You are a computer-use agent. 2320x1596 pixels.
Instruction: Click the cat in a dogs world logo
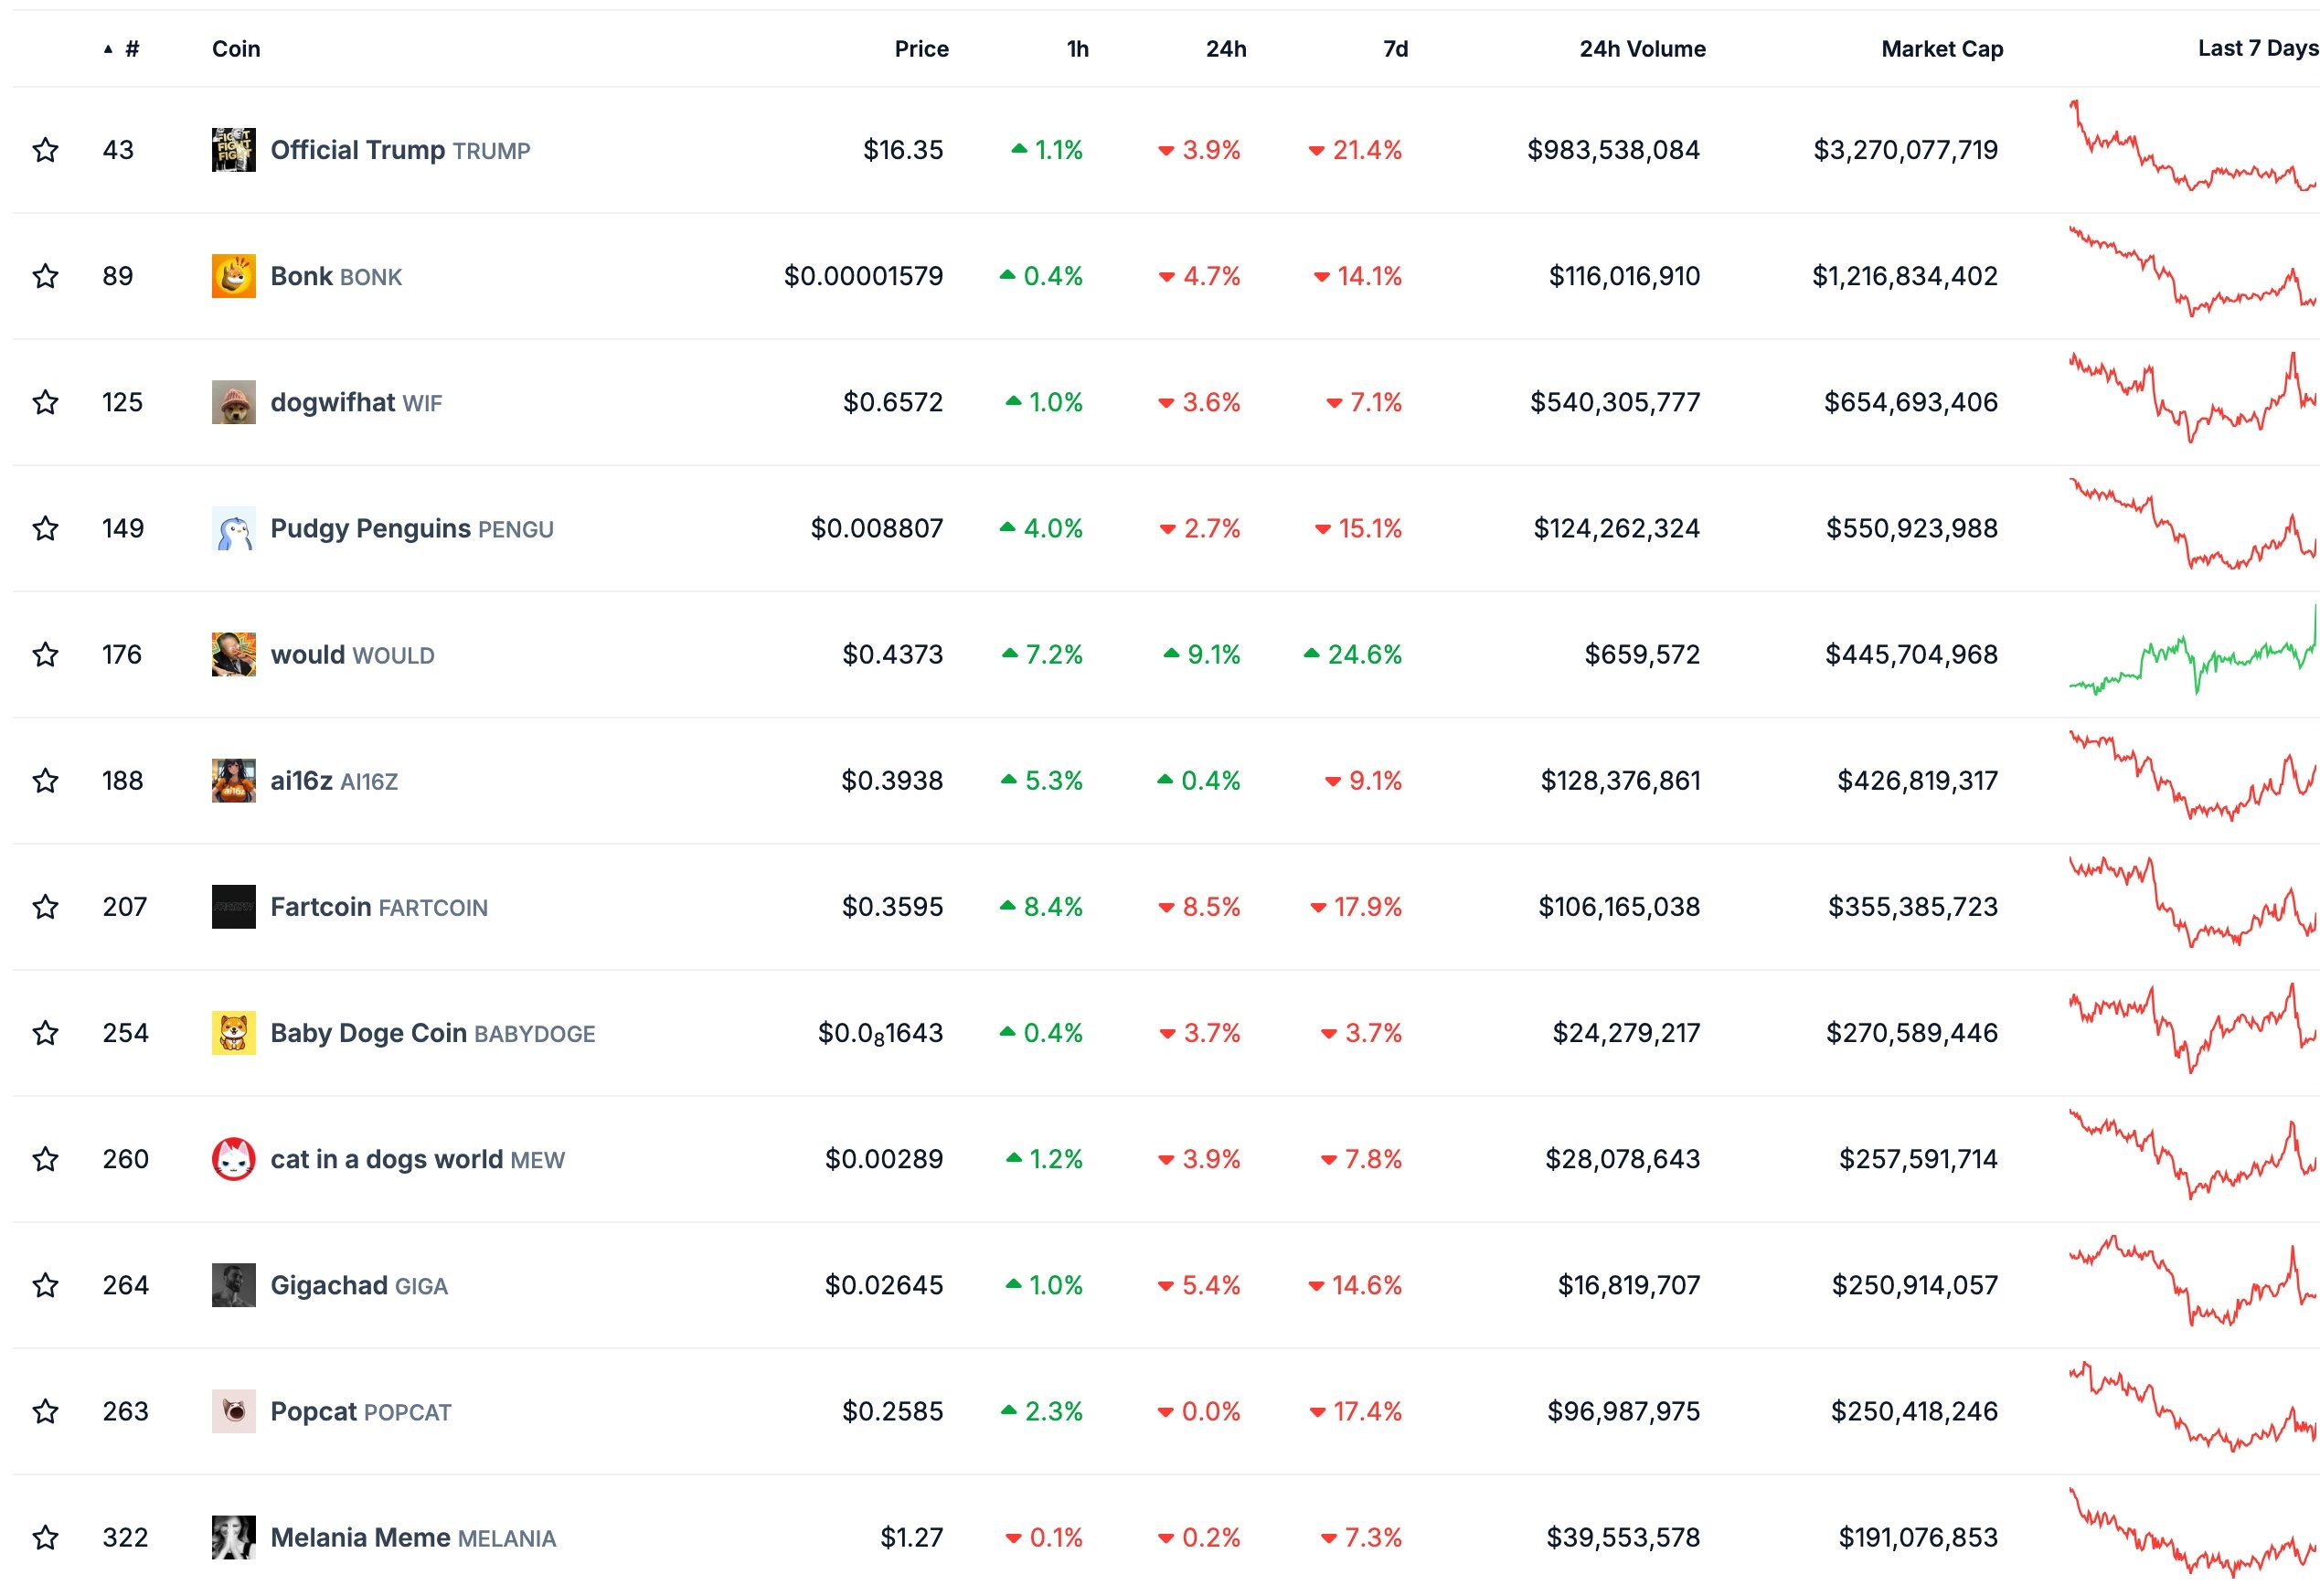tap(233, 1159)
